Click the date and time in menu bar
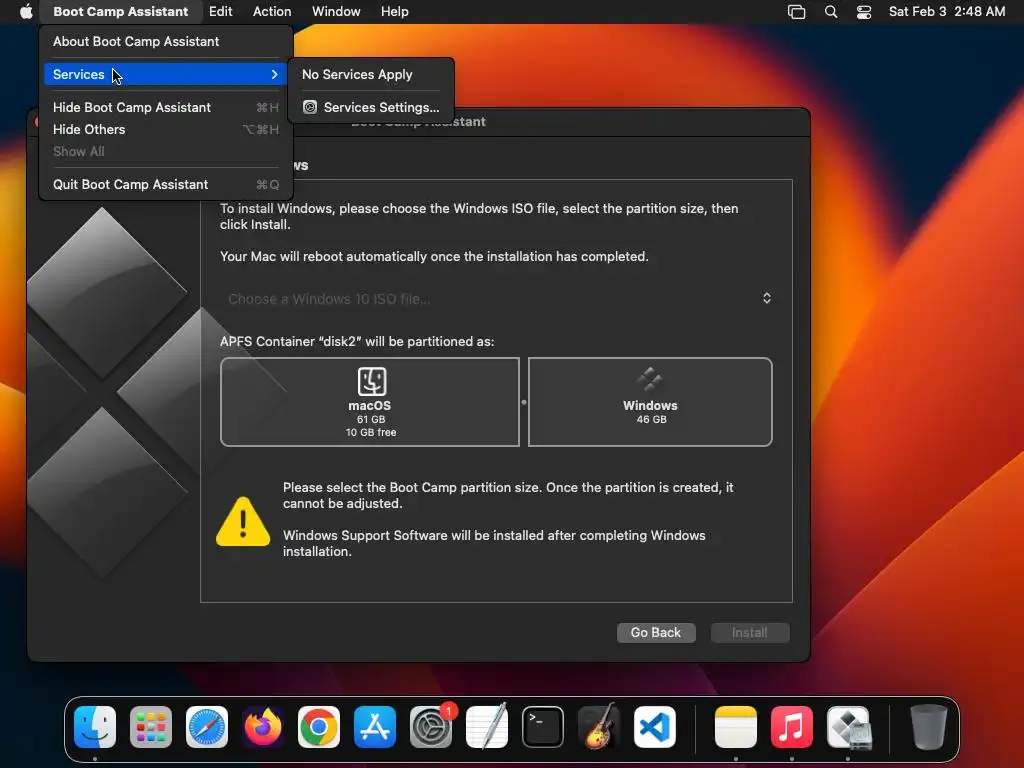The height and width of the screenshot is (768, 1024). click(x=946, y=12)
